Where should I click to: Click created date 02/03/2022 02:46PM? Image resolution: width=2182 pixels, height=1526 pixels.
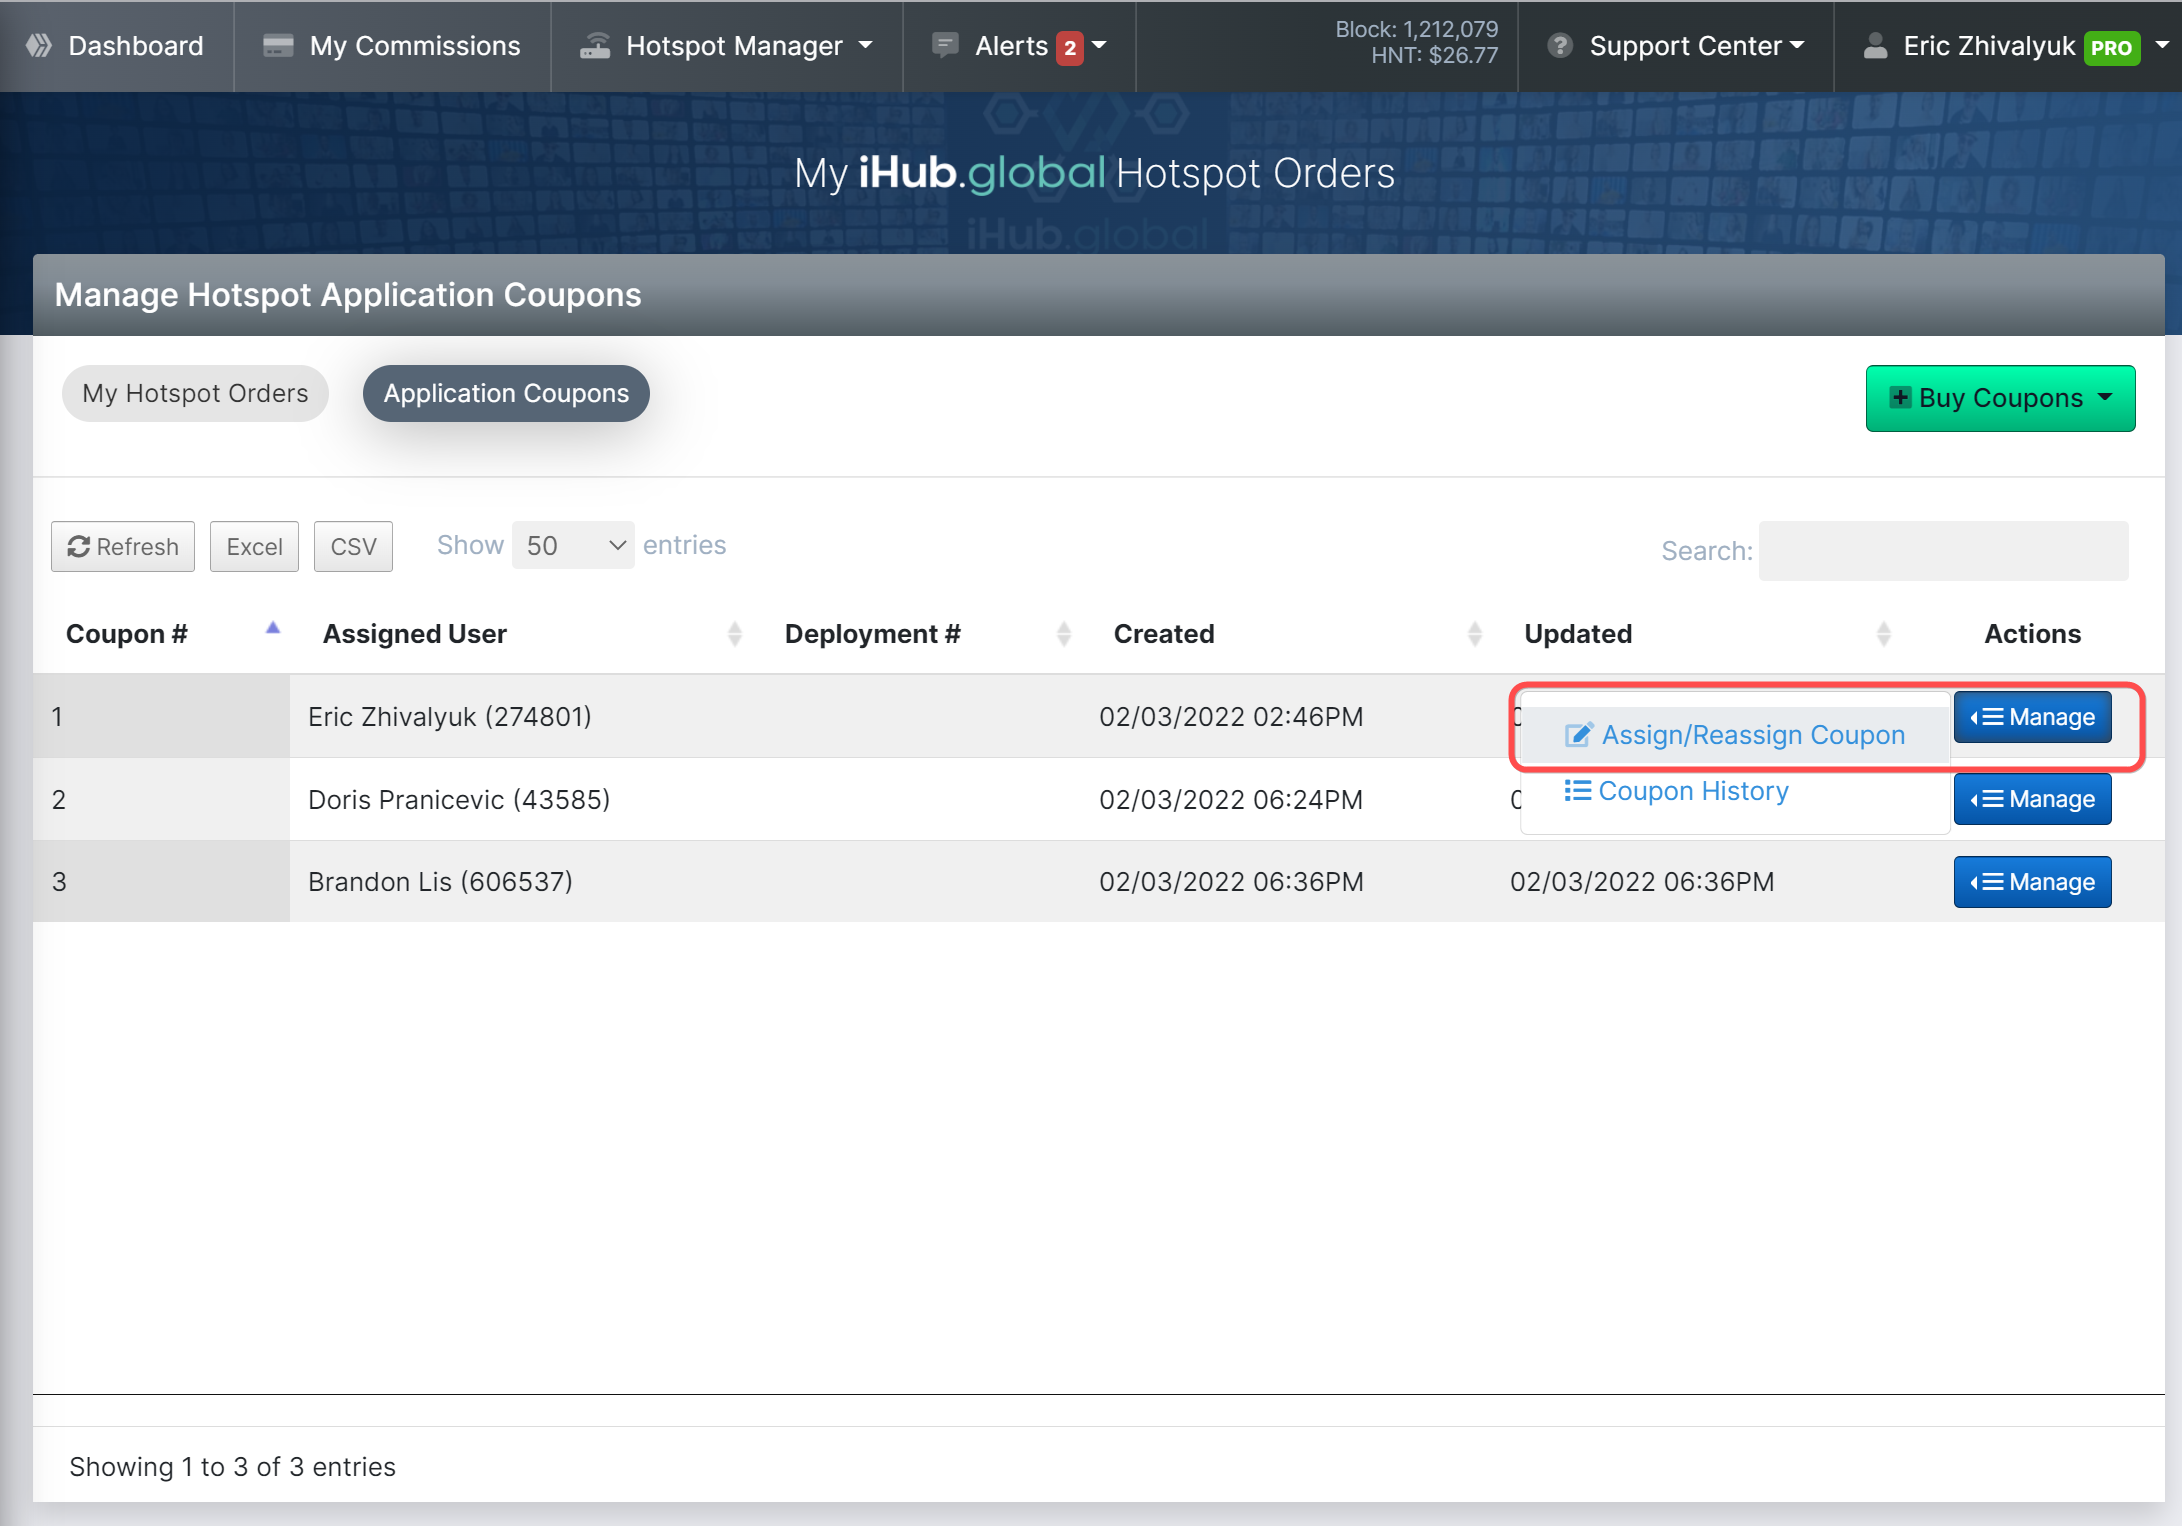click(1231, 717)
